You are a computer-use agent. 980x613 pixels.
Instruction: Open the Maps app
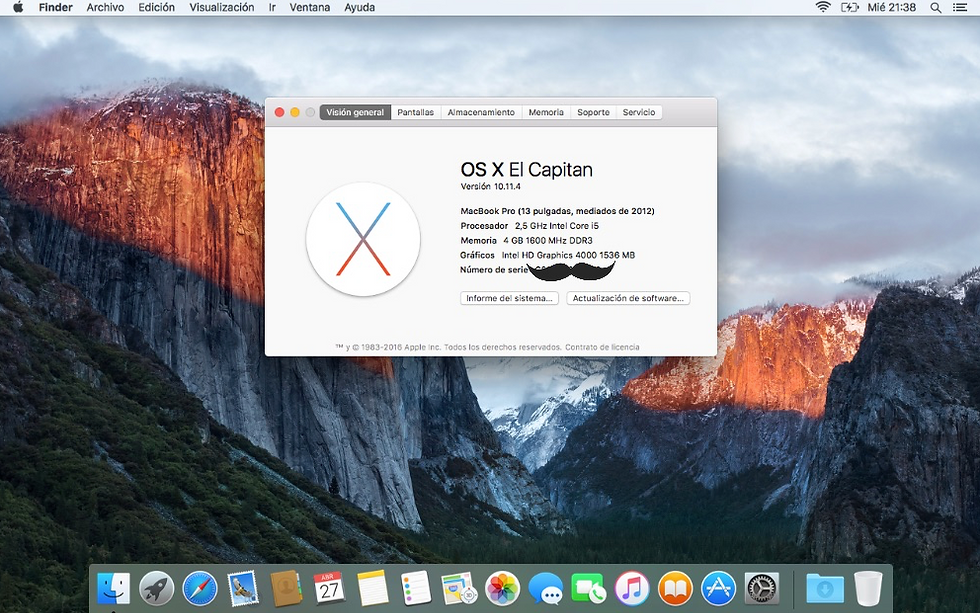click(x=459, y=588)
